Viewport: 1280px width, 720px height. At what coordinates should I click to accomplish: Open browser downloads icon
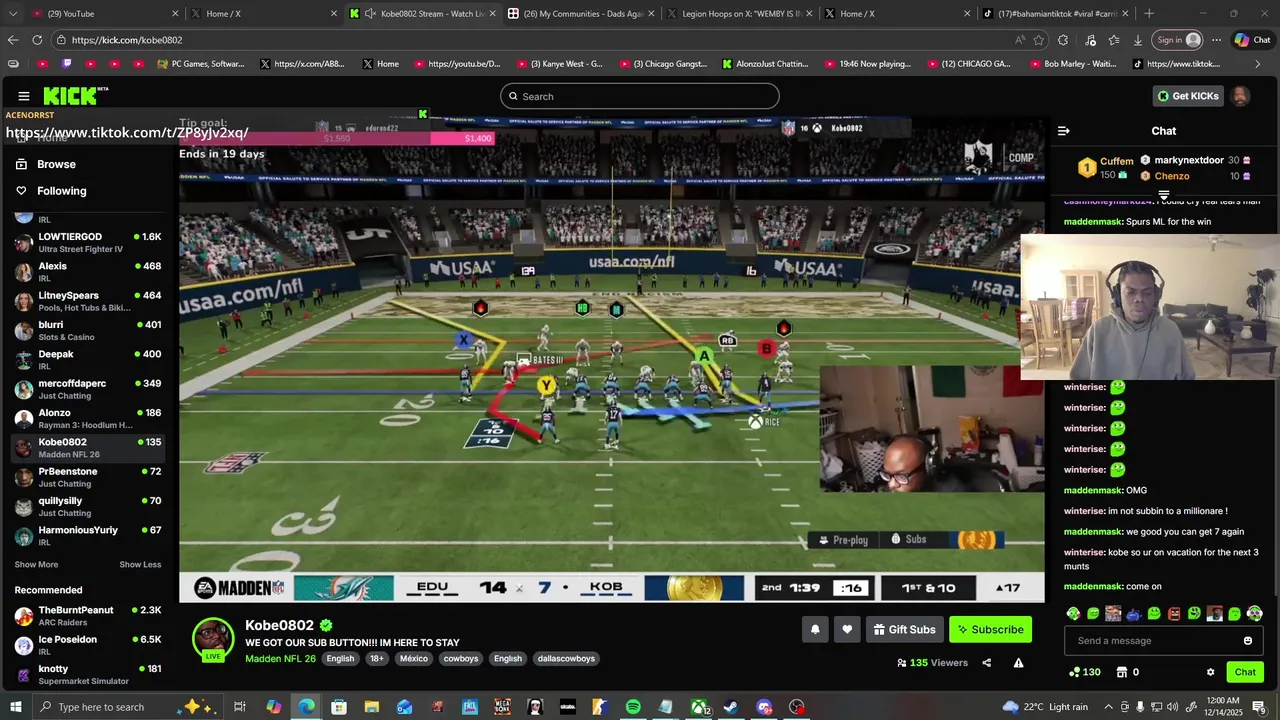click(x=1138, y=40)
